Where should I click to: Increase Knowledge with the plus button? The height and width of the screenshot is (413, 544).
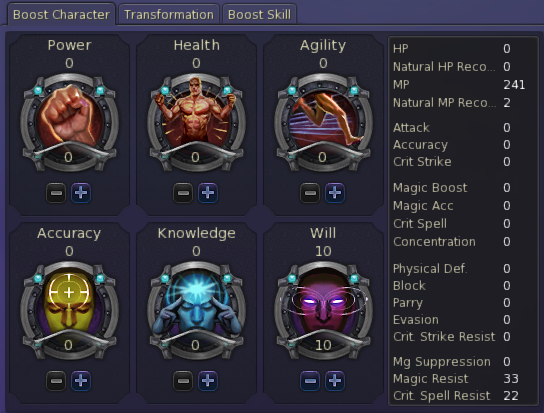click(x=208, y=381)
